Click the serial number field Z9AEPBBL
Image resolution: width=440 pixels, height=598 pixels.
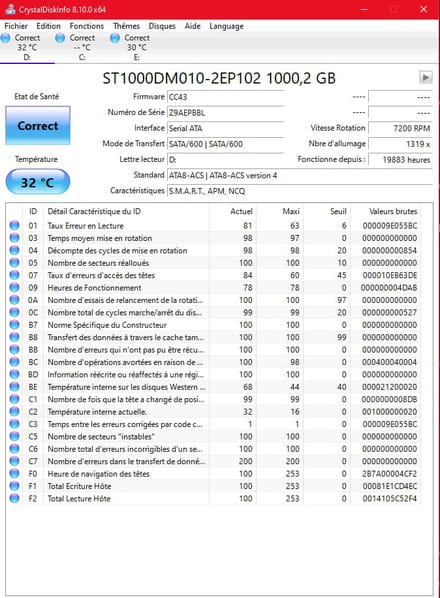tap(226, 113)
